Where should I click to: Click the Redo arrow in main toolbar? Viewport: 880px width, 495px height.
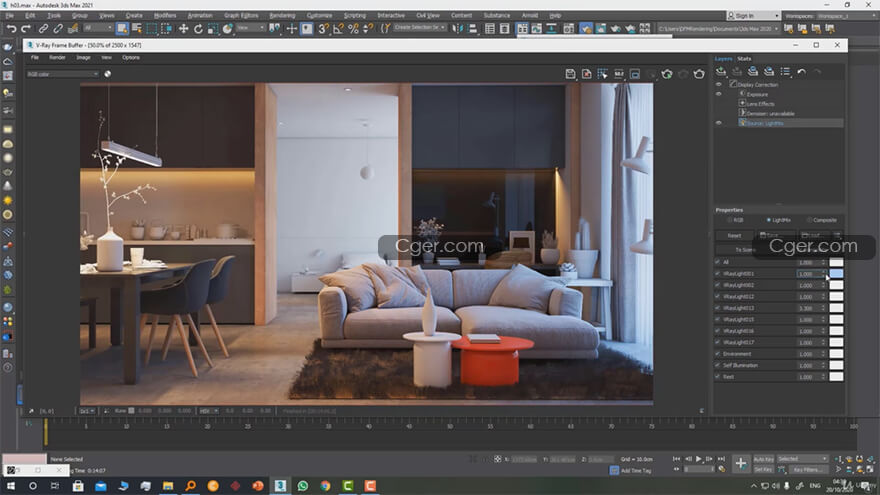(26, 28)
